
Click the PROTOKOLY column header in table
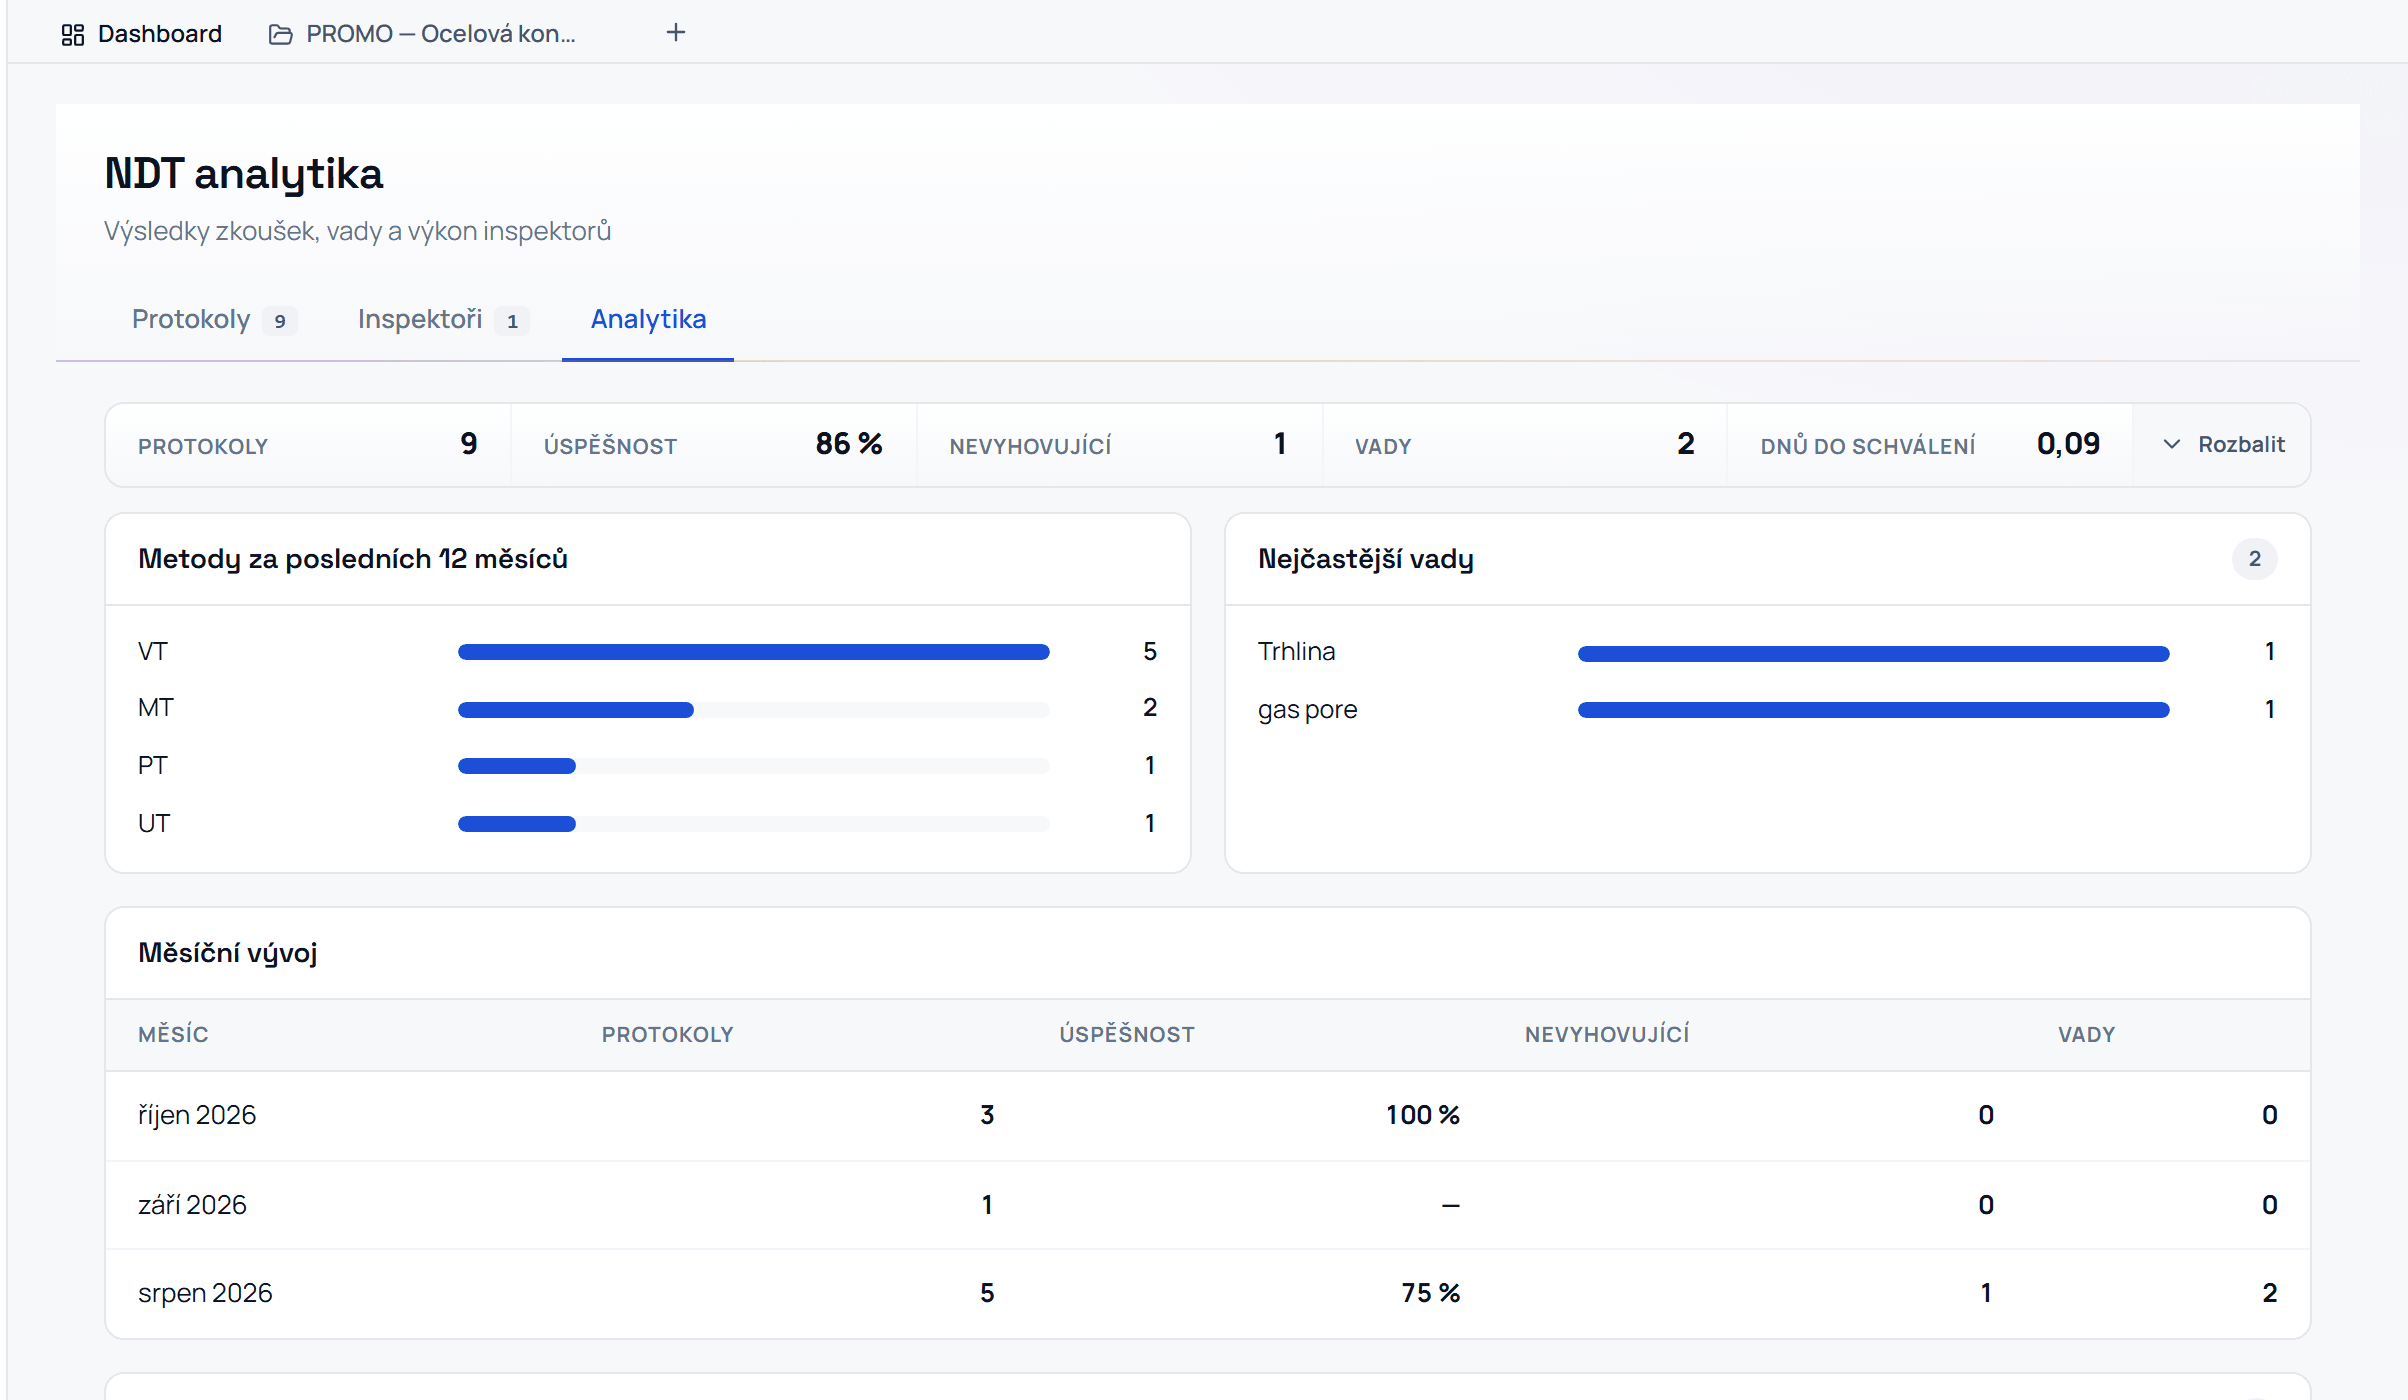pos(667,1035)
